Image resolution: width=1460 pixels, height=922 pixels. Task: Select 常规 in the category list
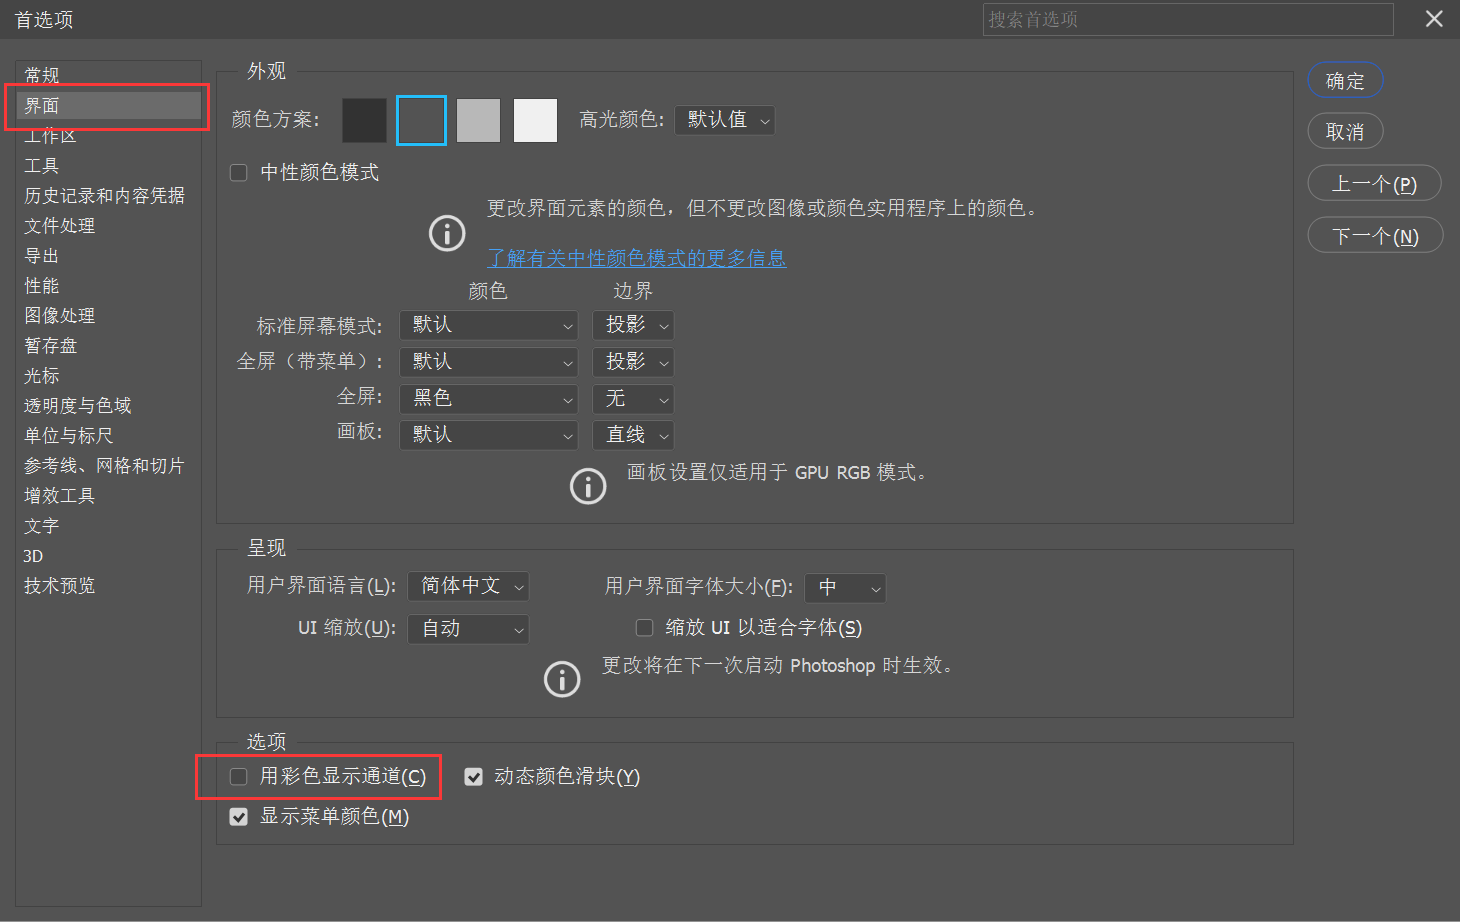coord(109,75)
